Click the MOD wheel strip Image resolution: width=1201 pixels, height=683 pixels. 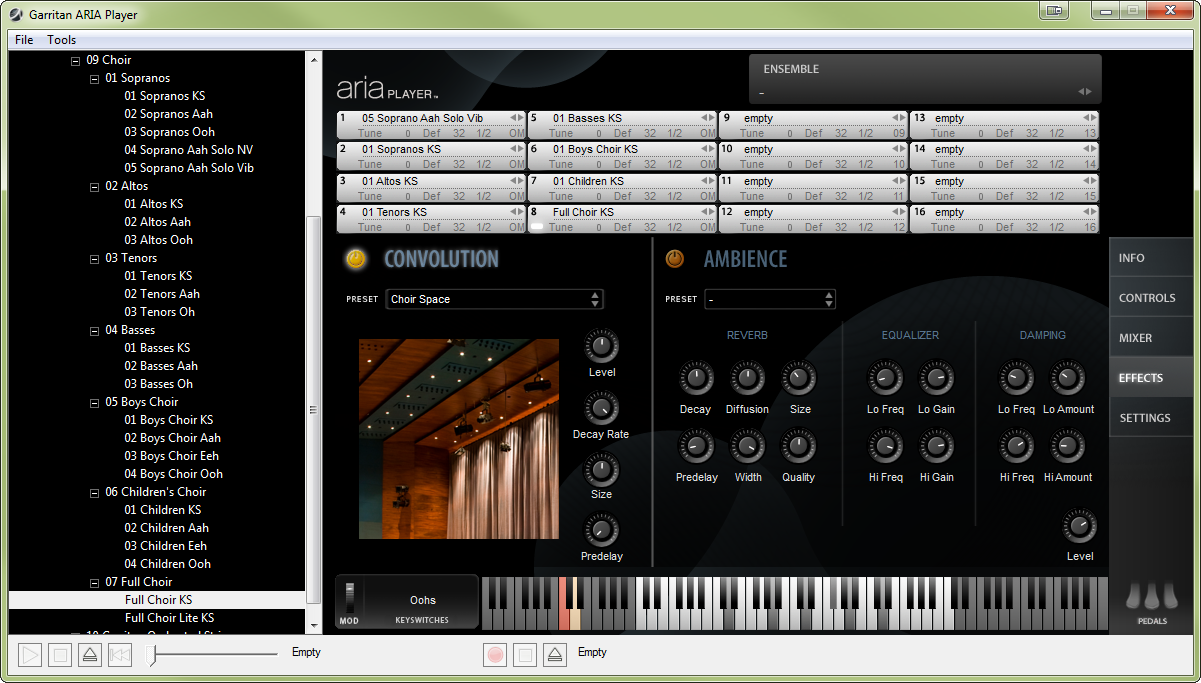pos(349,598)
